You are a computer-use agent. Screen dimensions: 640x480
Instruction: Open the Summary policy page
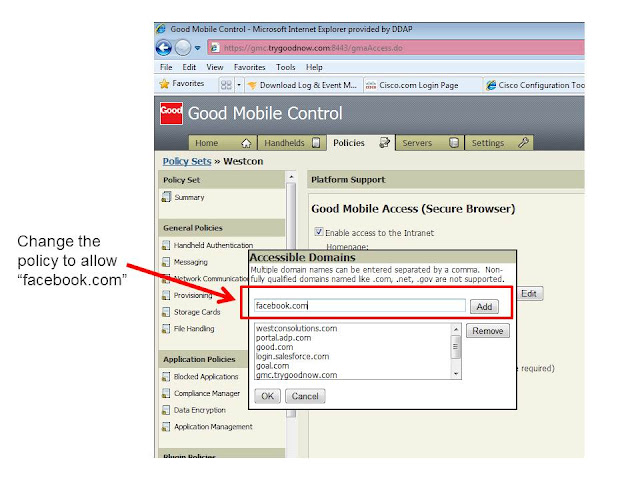(189, 197)
